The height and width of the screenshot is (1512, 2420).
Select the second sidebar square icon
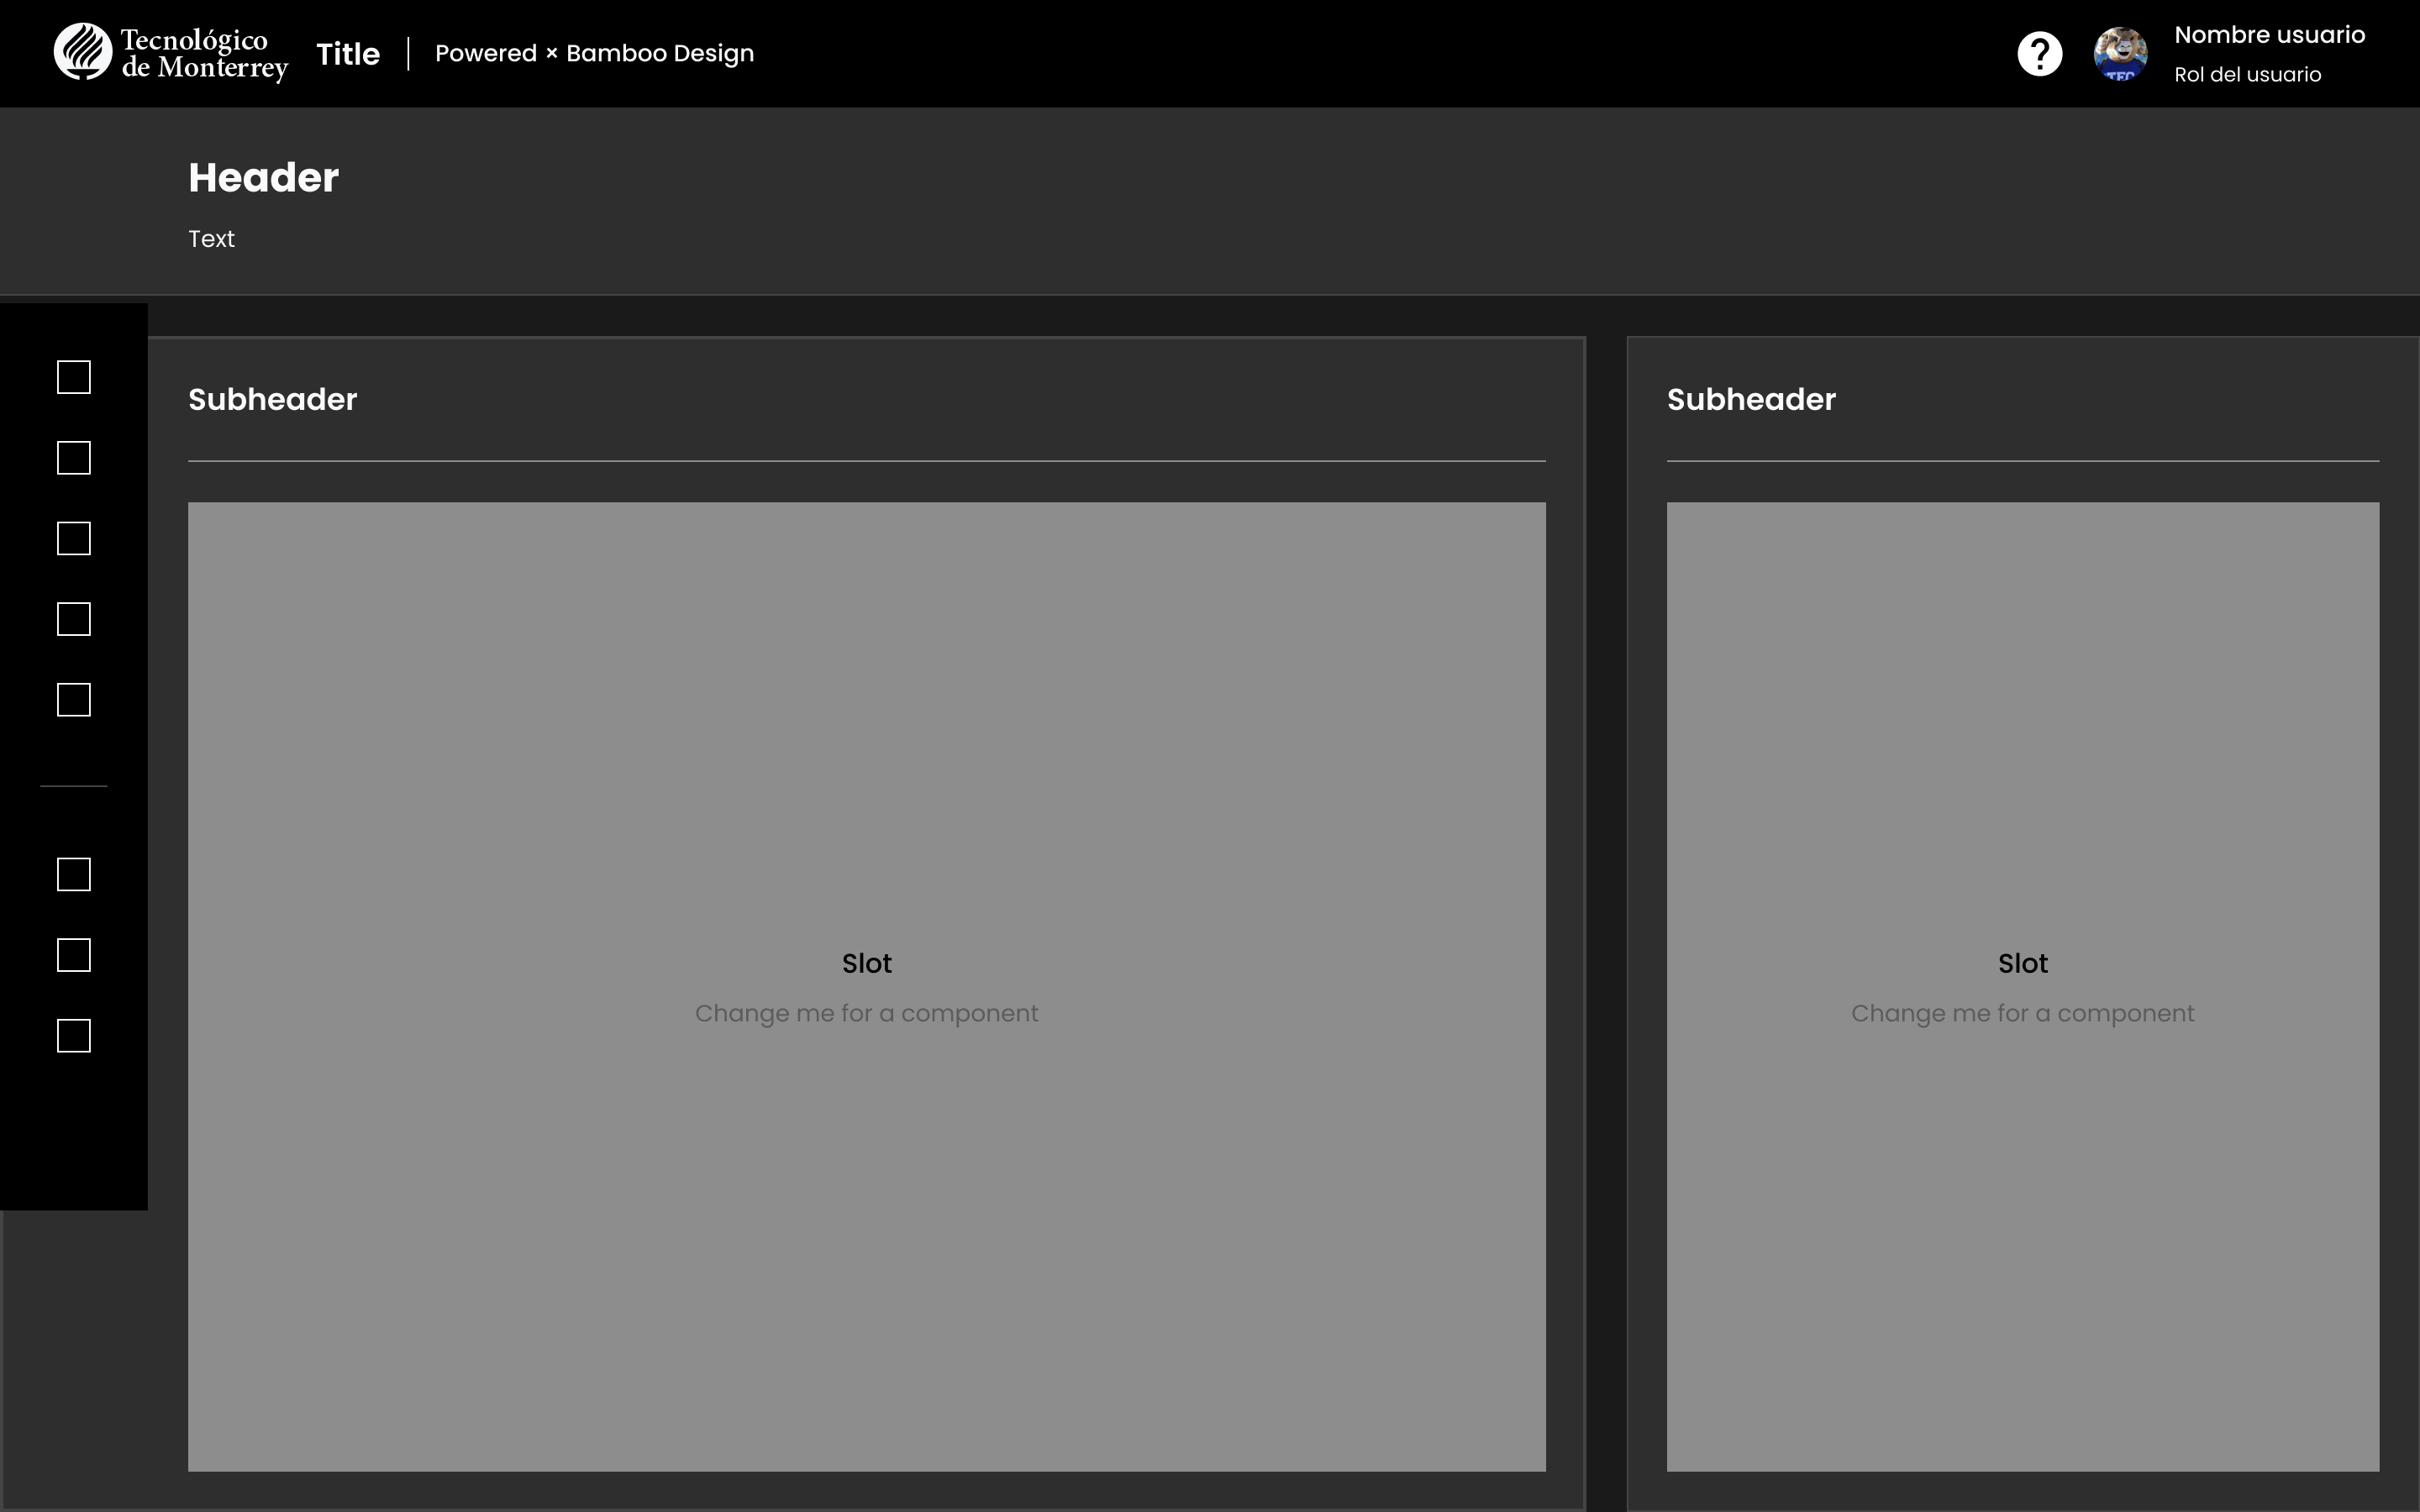pos(74,458)
